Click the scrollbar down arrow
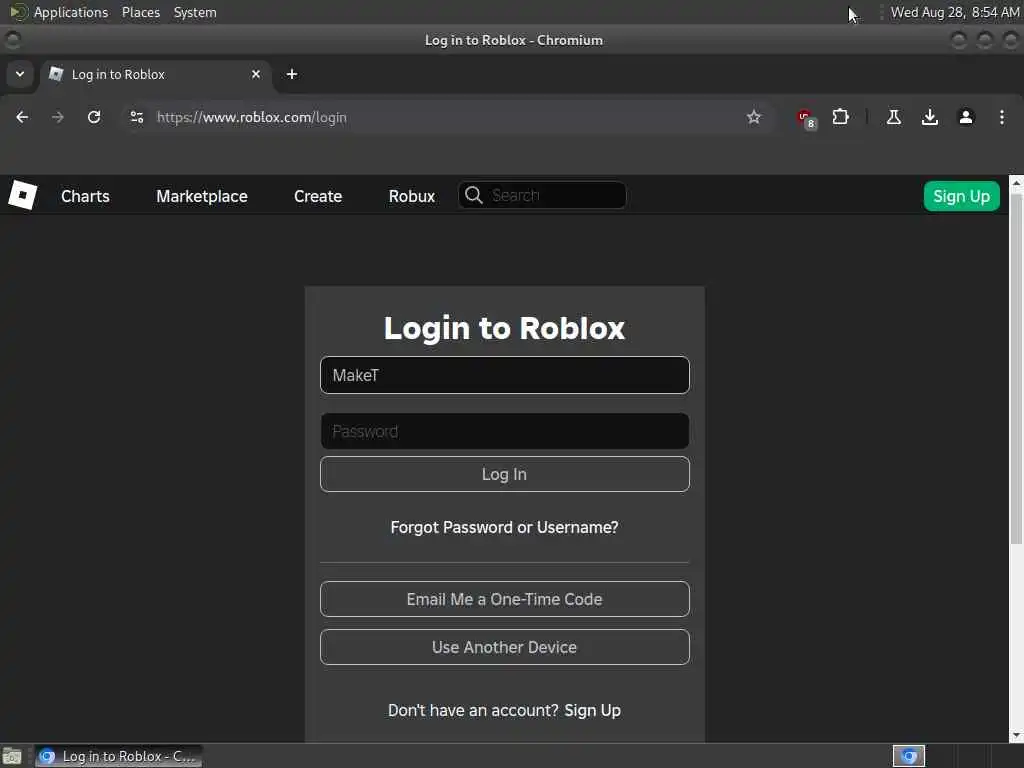This screenshot has width=1024, height=768. tap(1016, 736)
